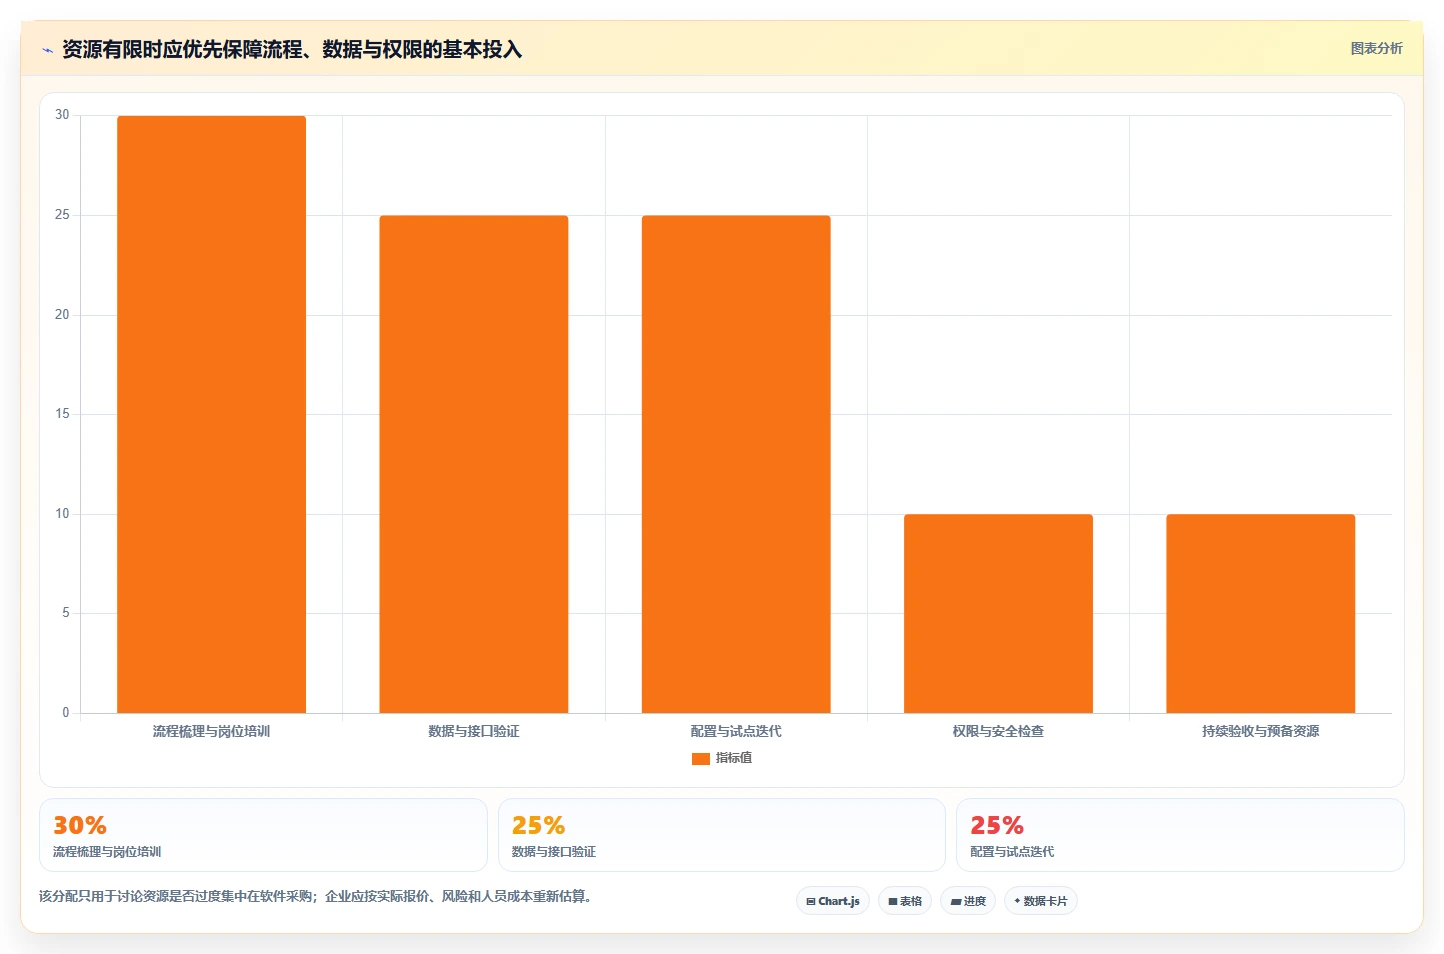
Task: Select the 数据与接口验证 bar in chart
Action: tap(473, 464)
